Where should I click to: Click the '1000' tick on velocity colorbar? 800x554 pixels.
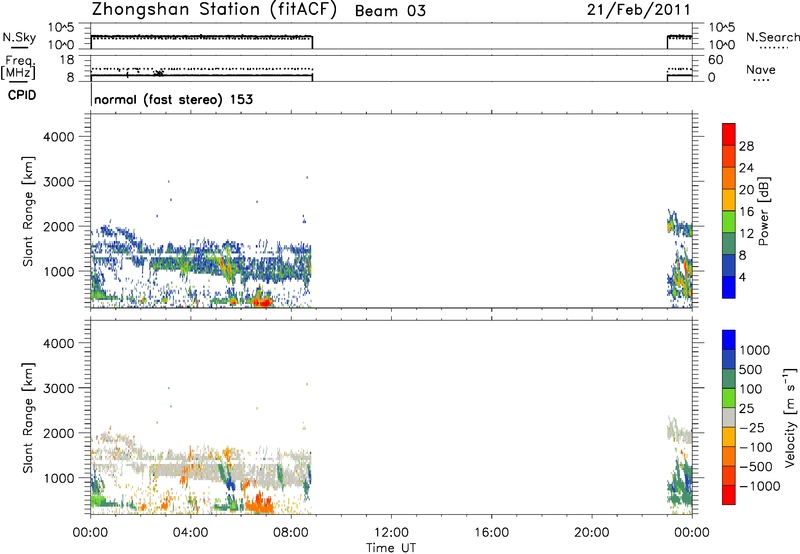755,350
